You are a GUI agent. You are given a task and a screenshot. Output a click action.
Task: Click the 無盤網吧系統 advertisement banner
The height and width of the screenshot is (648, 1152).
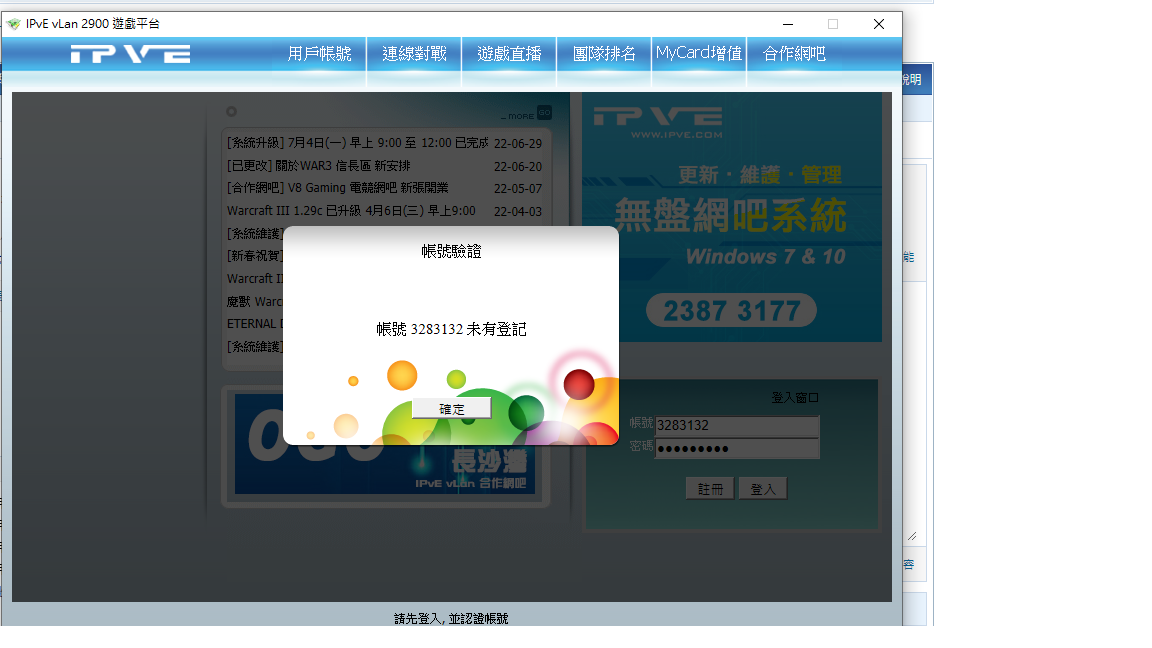[732, 217]
